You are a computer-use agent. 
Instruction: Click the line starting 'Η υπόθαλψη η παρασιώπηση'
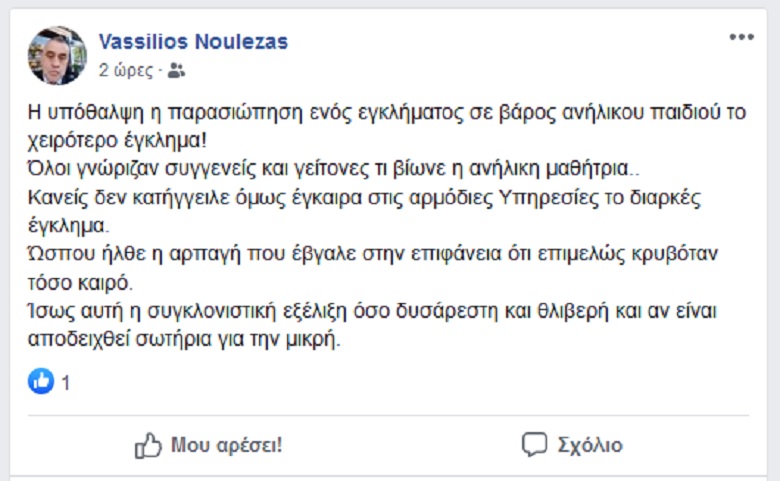click(x=387, y=113)
